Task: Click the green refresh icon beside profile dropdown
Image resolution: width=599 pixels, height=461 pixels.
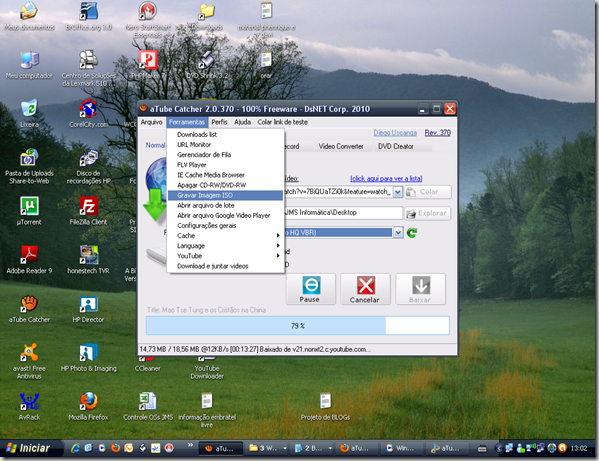Action: [x=412, y=233]
